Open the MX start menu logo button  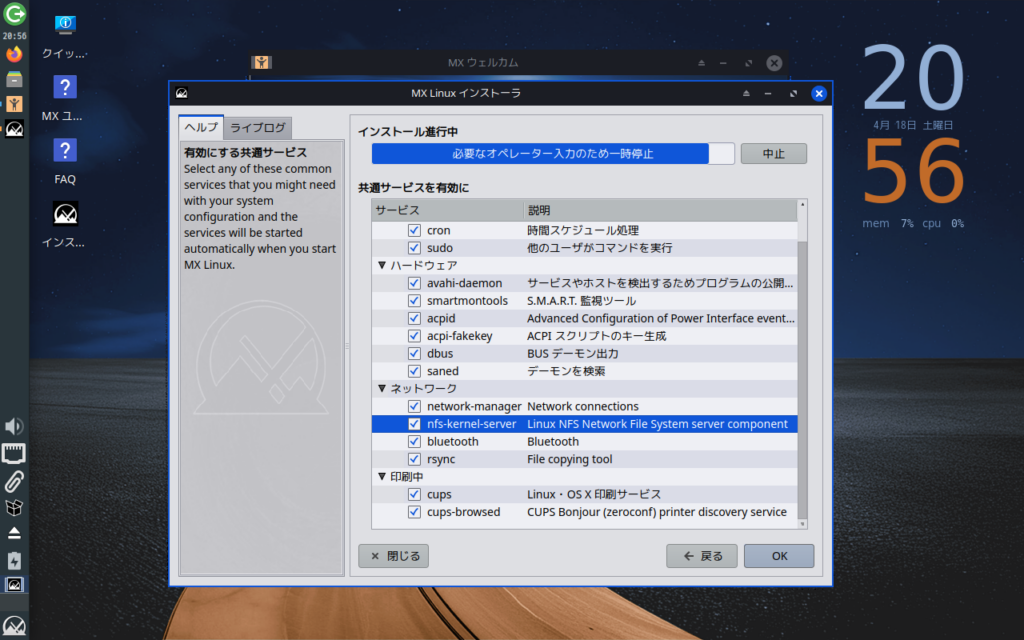coord(14,627)
